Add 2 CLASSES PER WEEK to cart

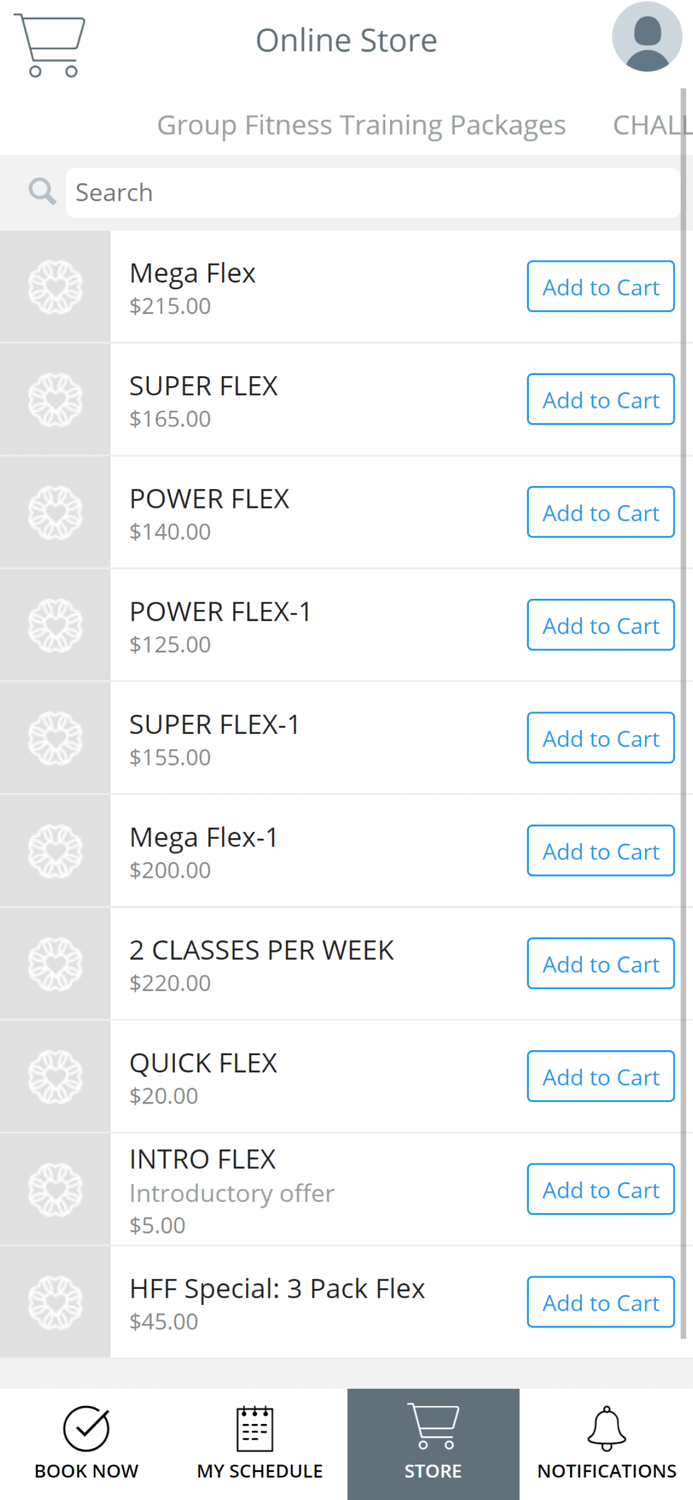600,963
